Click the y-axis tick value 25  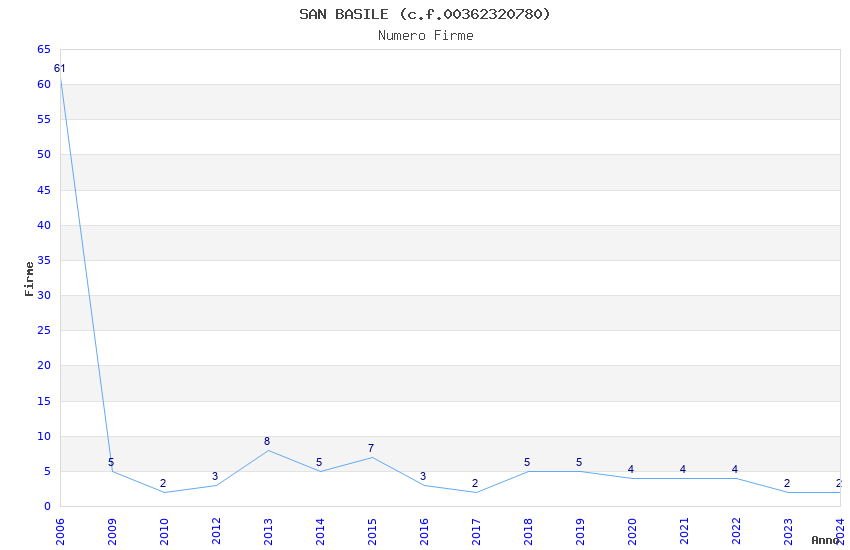click(44, 331)
